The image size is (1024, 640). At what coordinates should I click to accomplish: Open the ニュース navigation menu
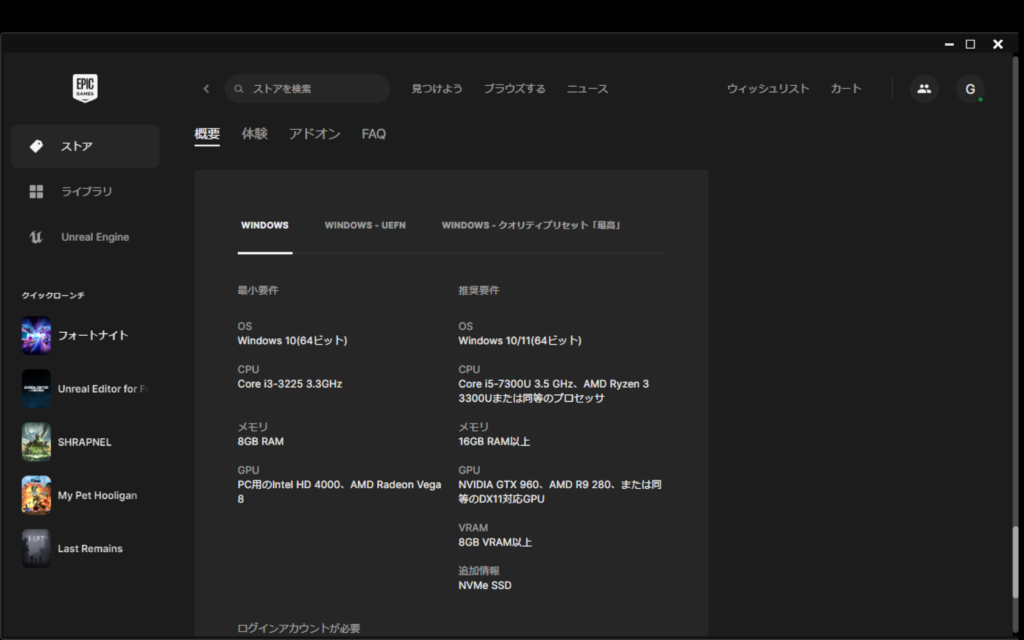coord(587,89)
